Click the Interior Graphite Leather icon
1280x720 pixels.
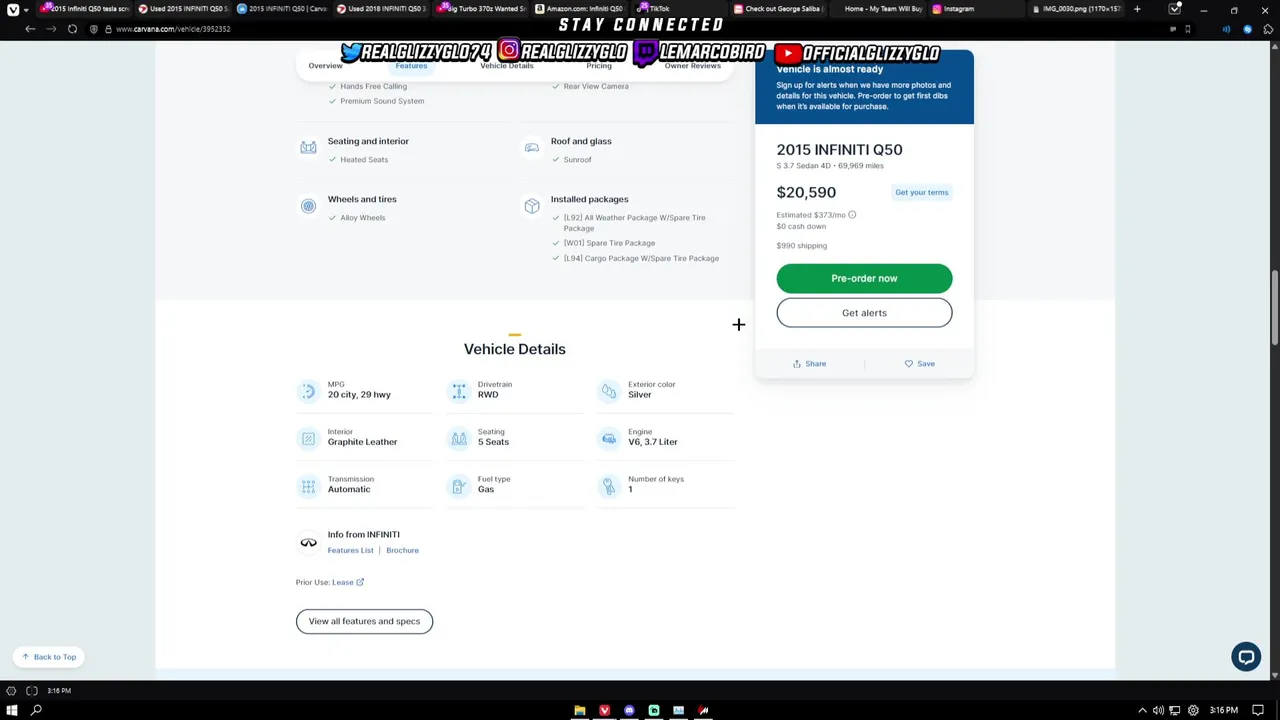pyautogui.click(x=308, y=438)
